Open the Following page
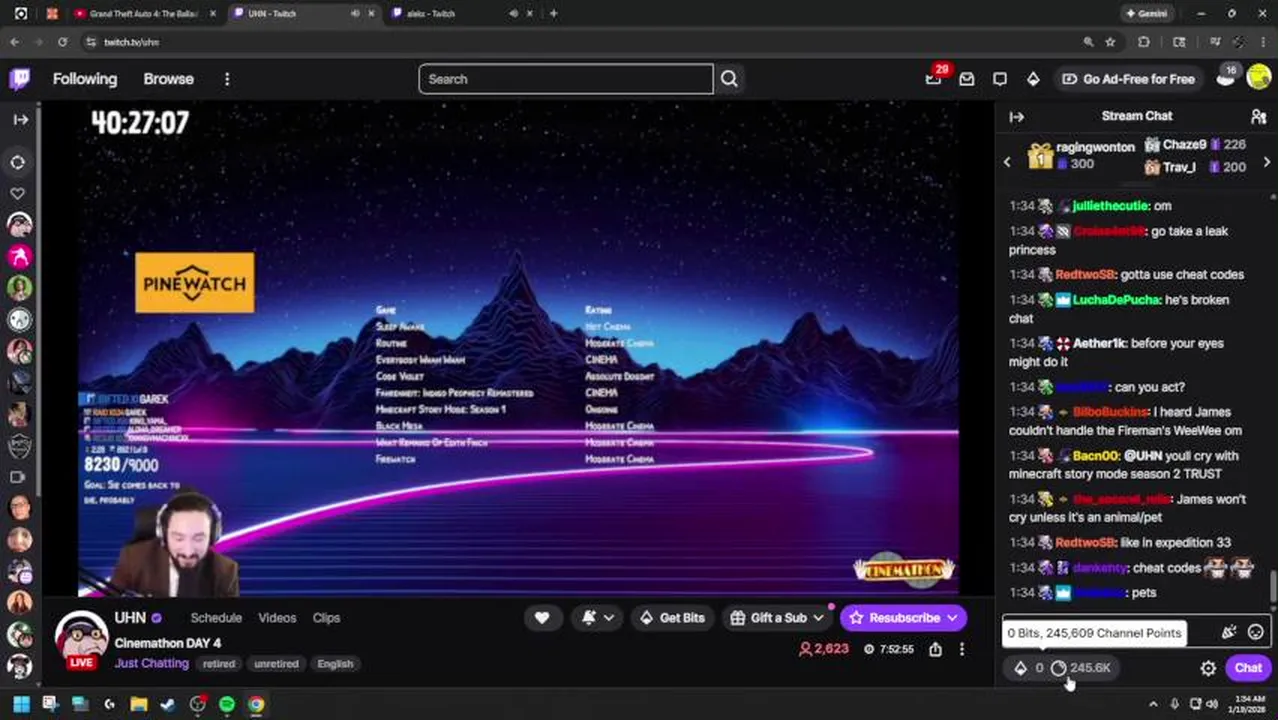The width and height of the screenshot is (1278, 720). coord(85,79)
